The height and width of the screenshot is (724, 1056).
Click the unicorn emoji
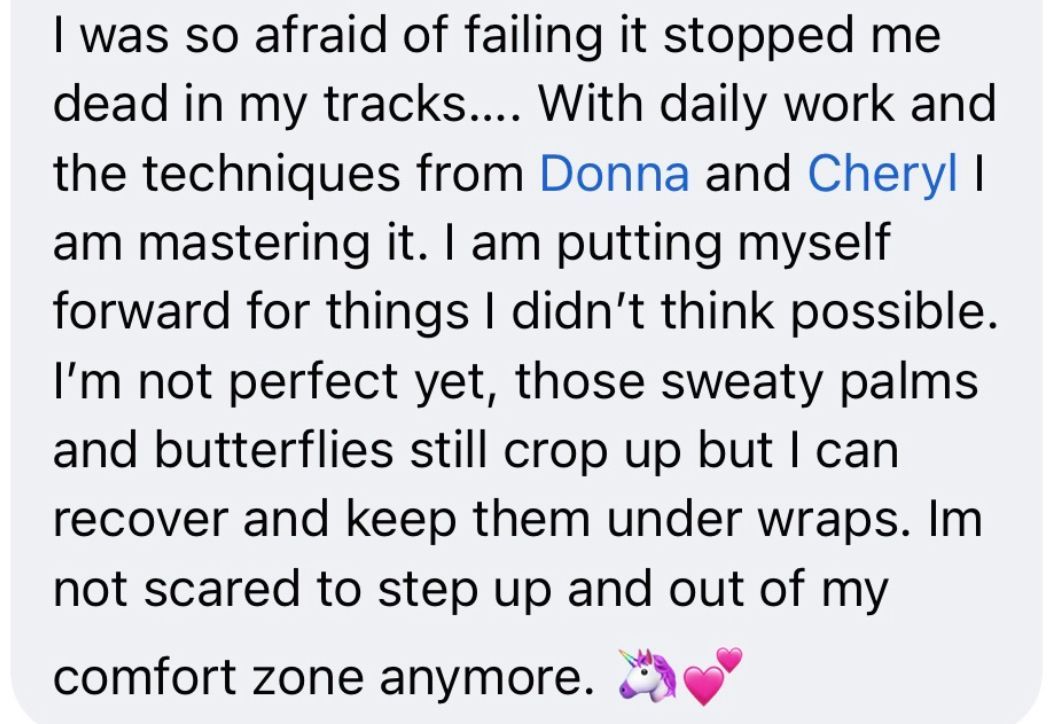(647, 674)
